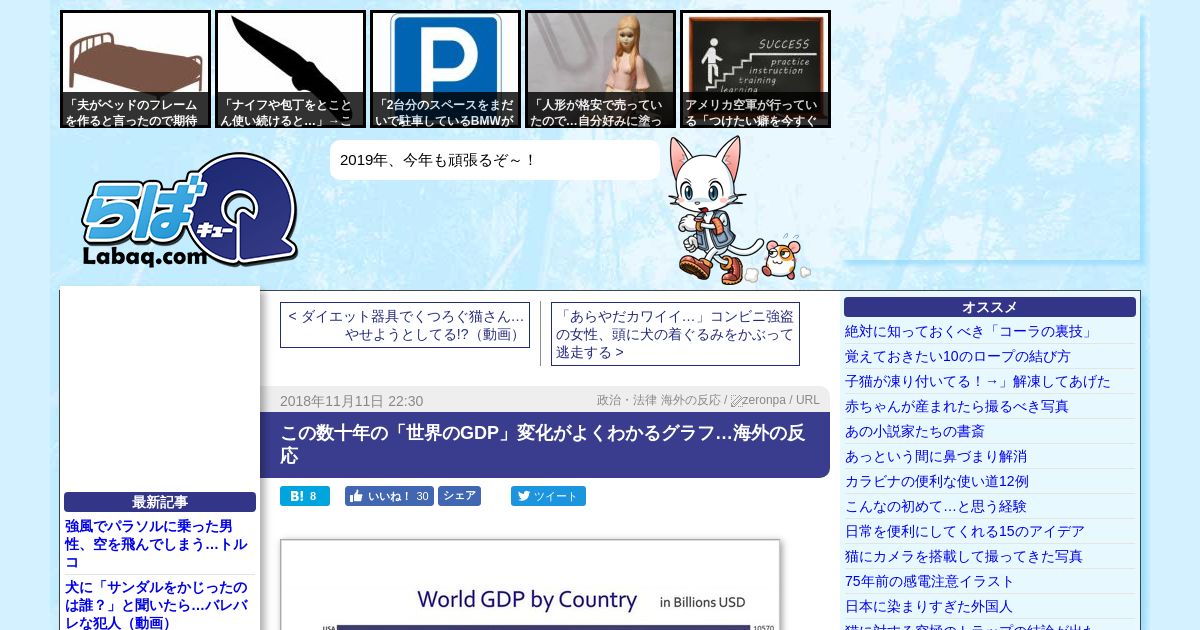The height and width of the screenshot is (630, 1200).
Task: Open 子猫が凍り付いてる recommended link
Action: click(977, 381)
